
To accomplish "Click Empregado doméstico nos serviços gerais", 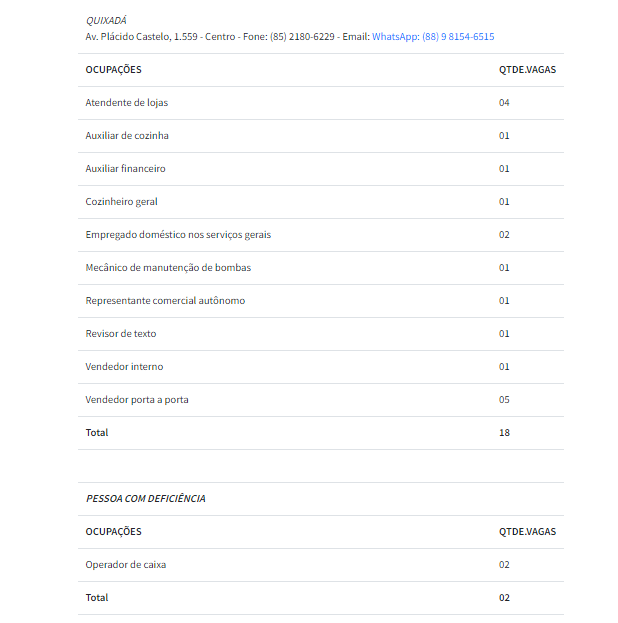I will [x=178, y=235].
